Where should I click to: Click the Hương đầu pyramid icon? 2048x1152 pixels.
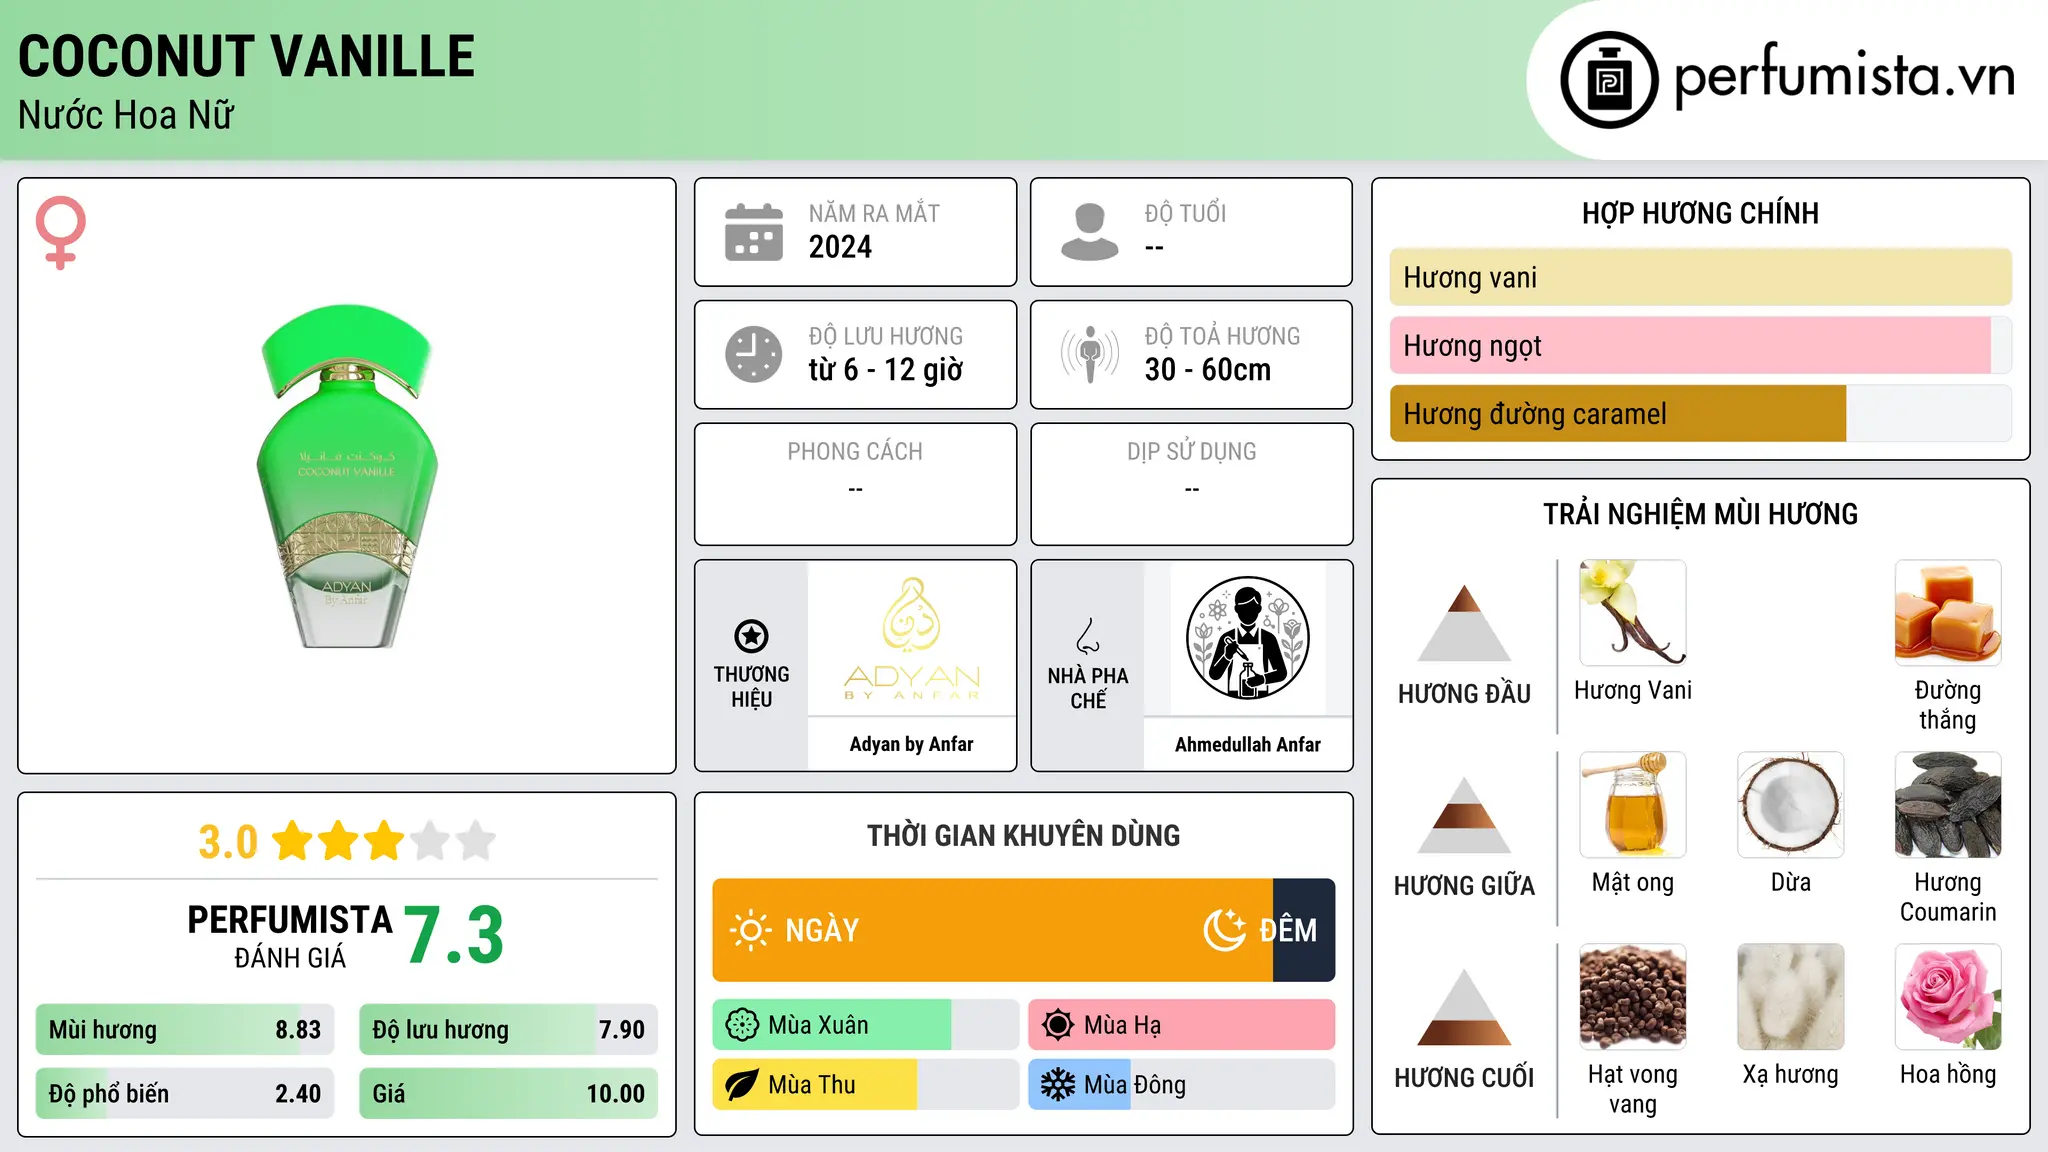coord(1464,623)
